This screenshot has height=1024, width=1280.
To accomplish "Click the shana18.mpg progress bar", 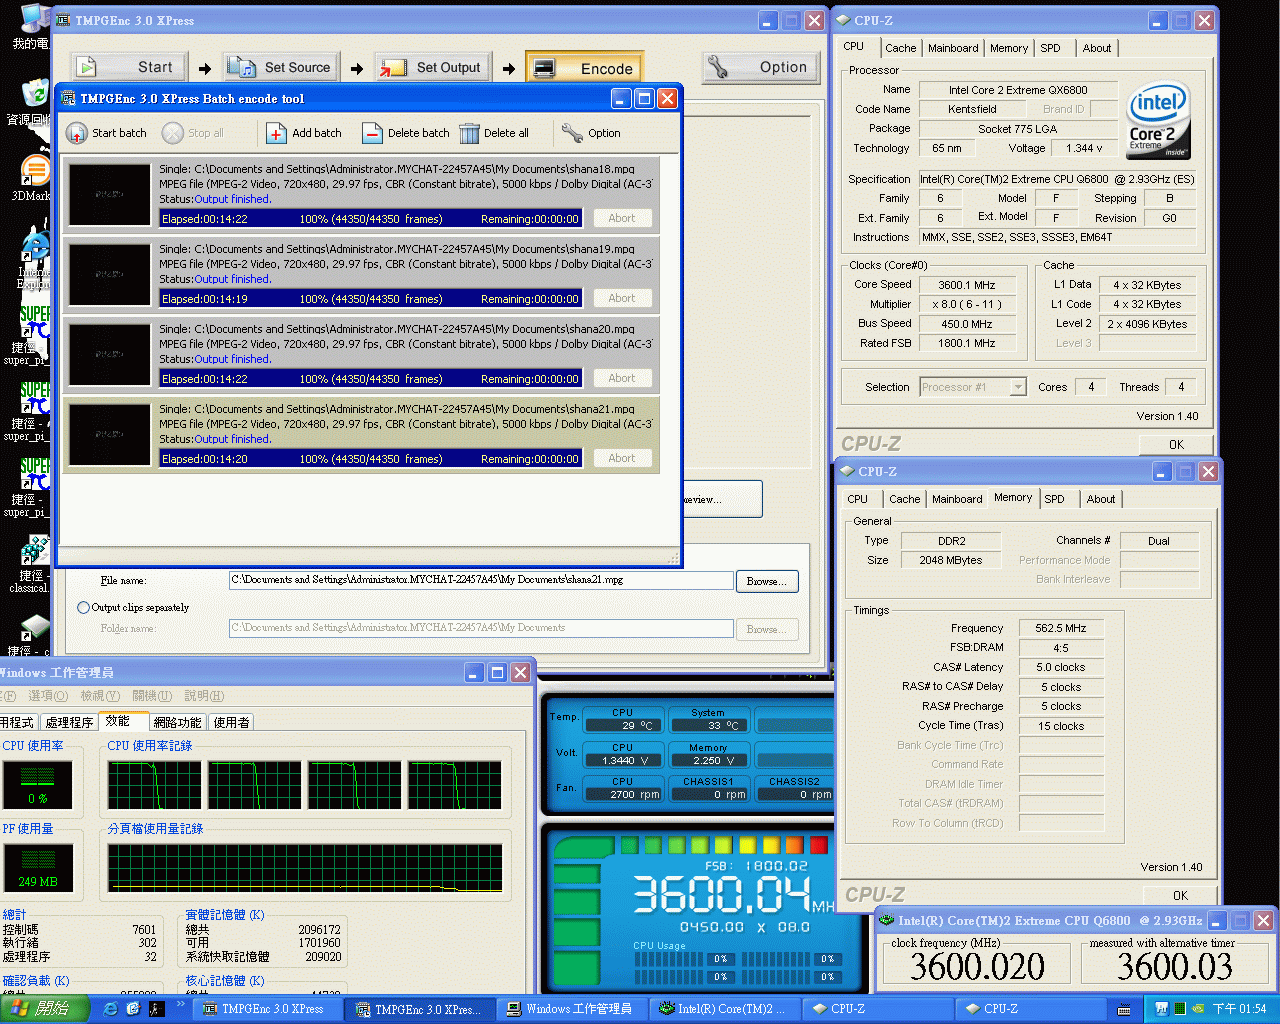I will [x=370, y=219].
